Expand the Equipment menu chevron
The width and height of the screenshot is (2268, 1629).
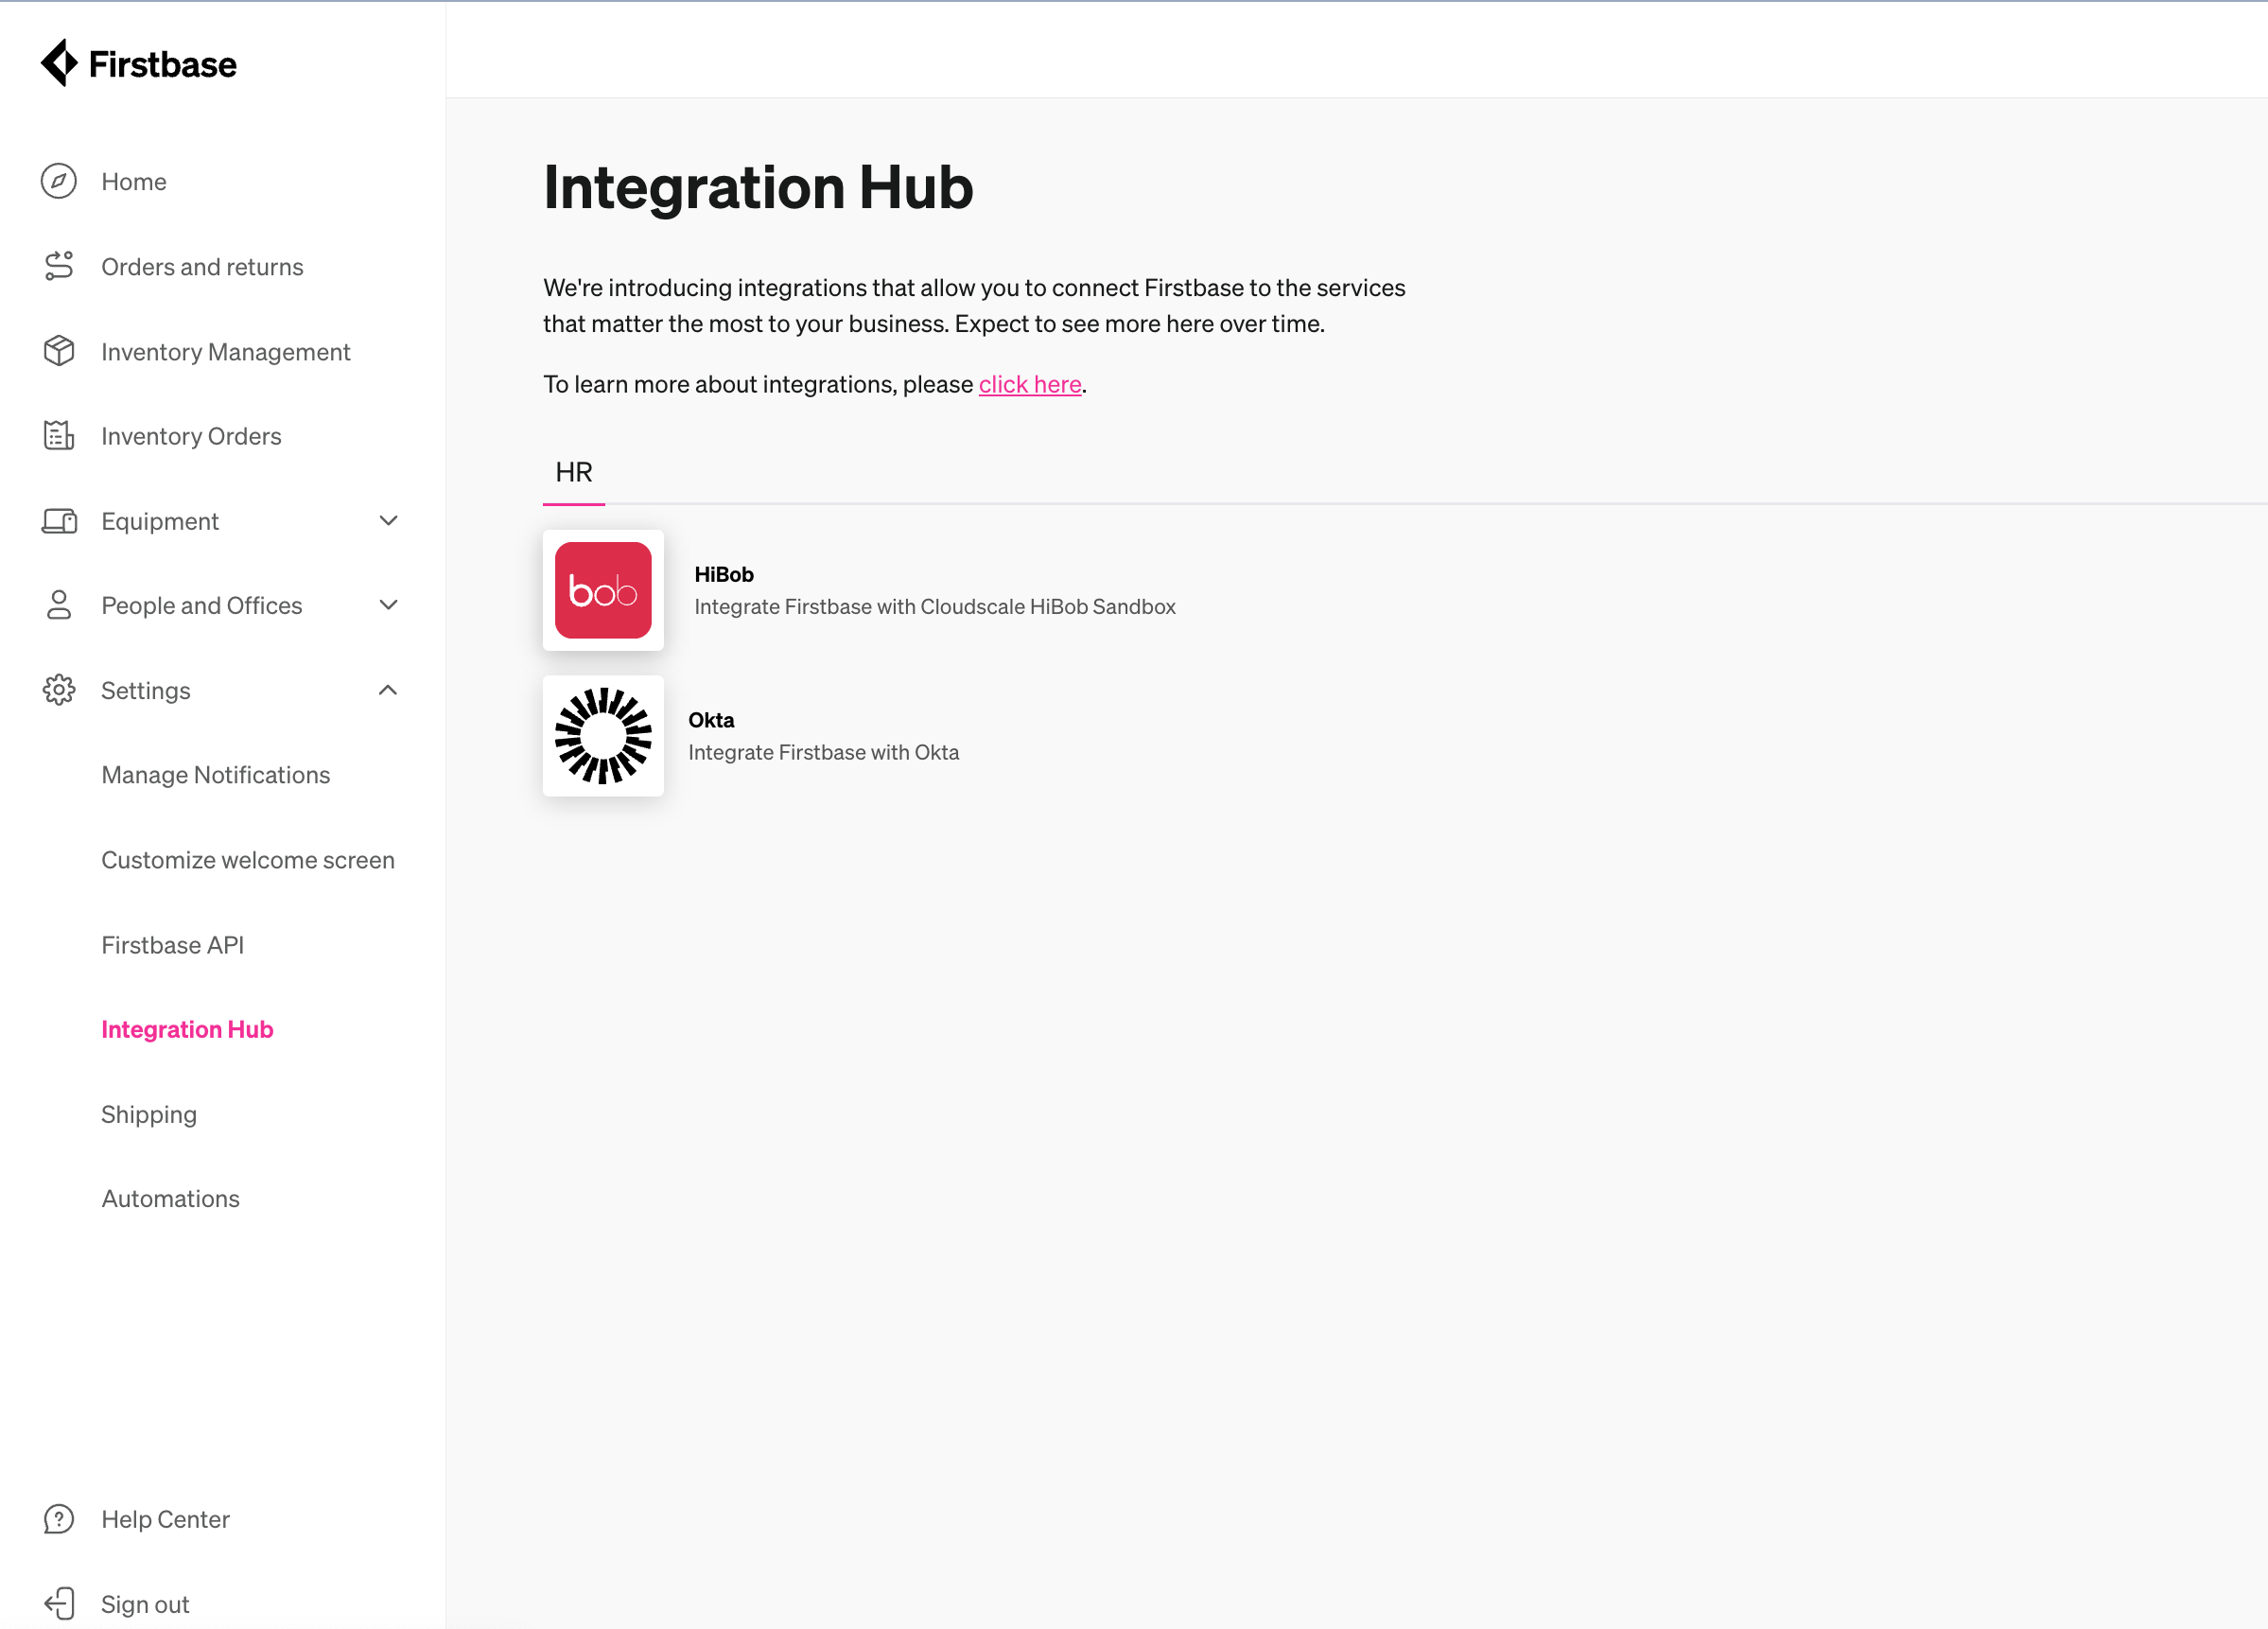click(389, 521)
